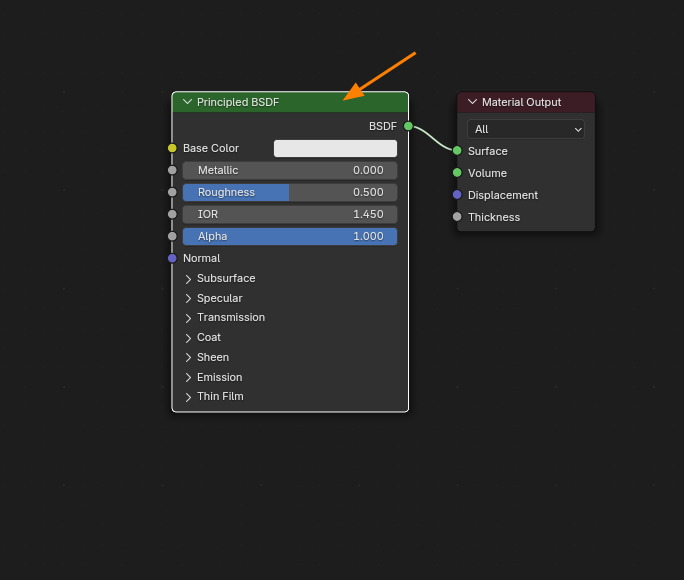Adjust the Metallic value slider

pos(290,171)
